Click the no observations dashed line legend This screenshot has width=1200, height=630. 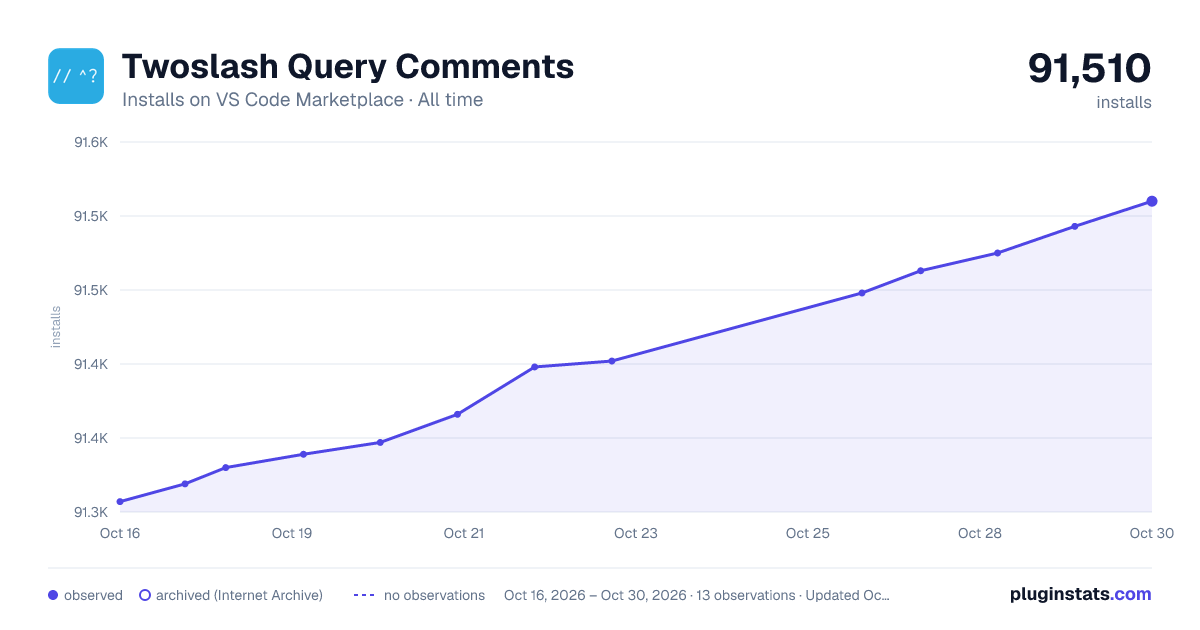[364, 595]
